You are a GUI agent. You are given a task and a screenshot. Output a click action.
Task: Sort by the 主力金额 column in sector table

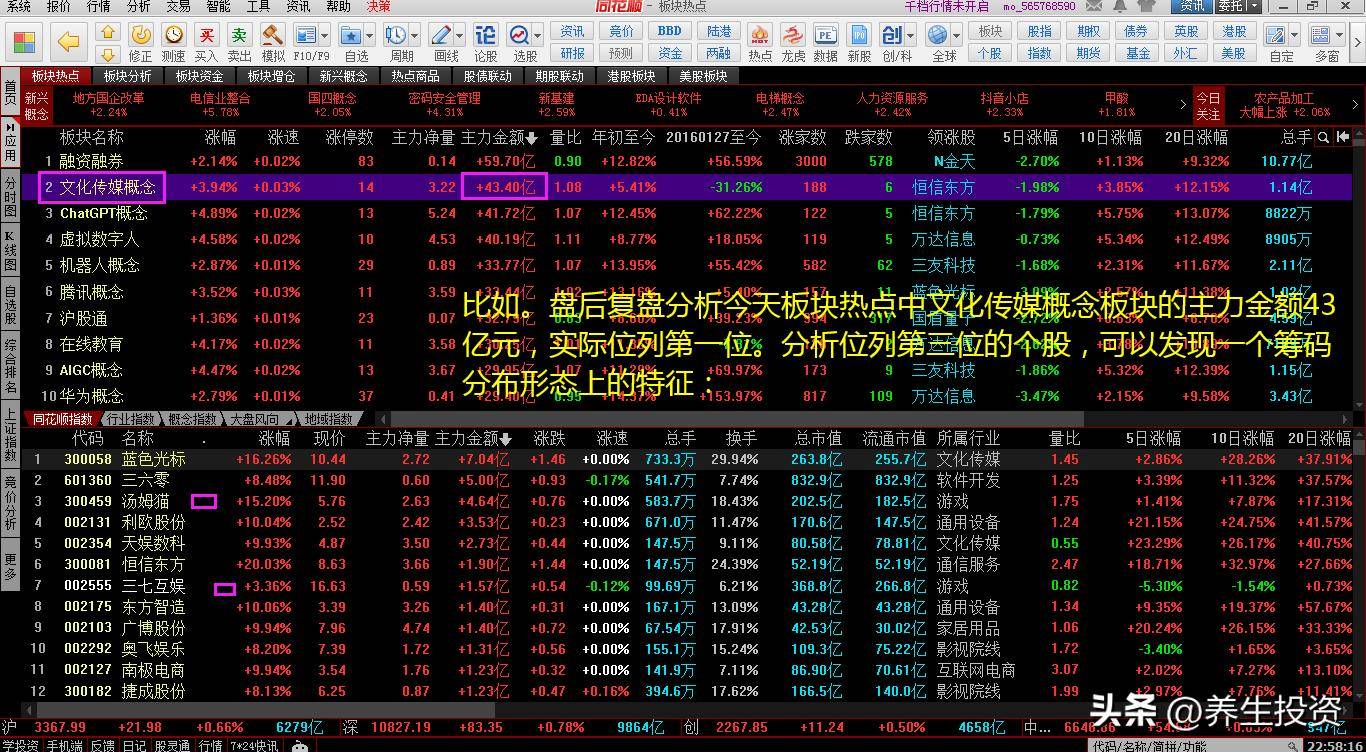click(x=498, y=137)
